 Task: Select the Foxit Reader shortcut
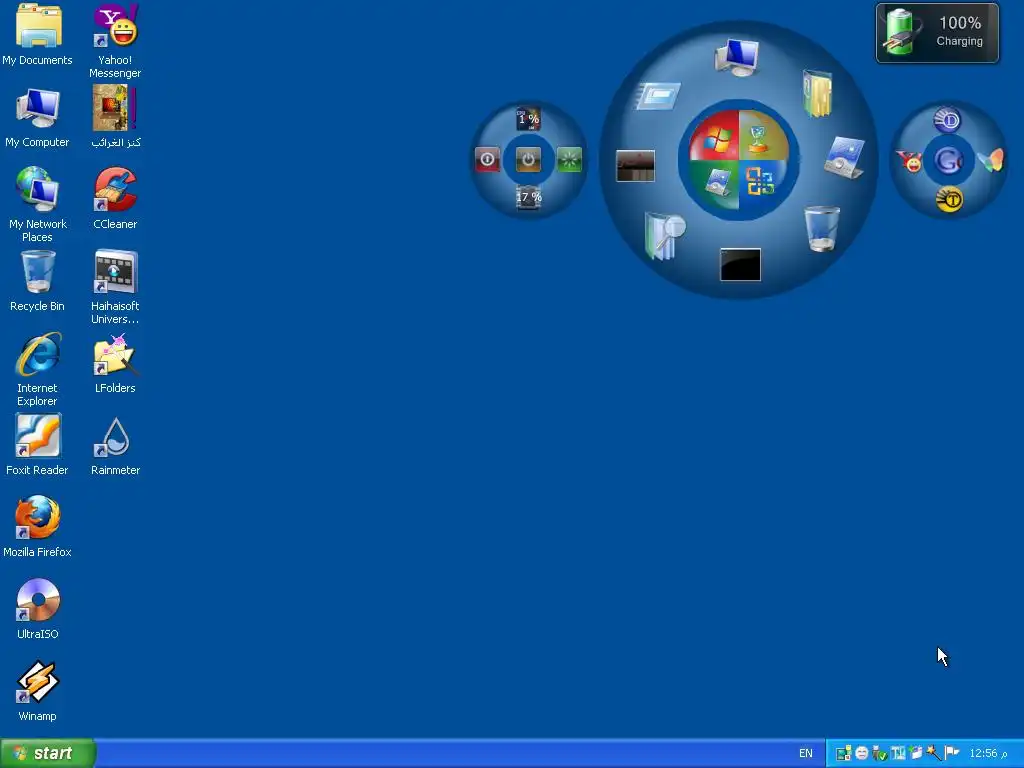[37, 445]
